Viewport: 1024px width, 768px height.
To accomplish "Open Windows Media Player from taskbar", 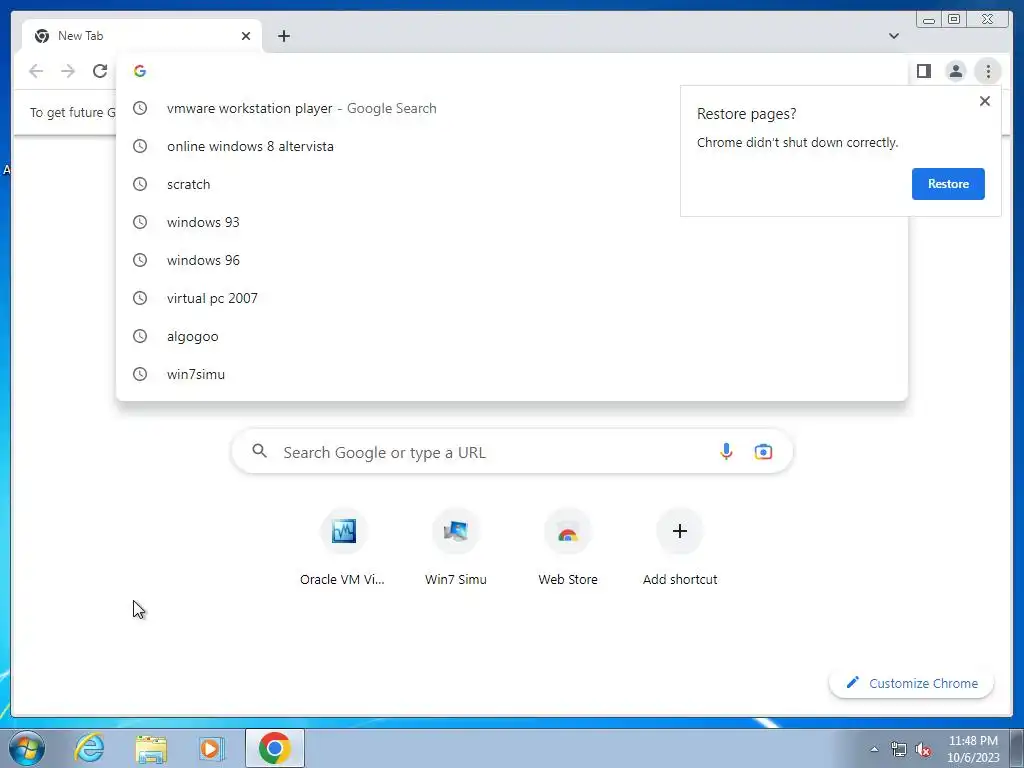I will pos(212,748).
